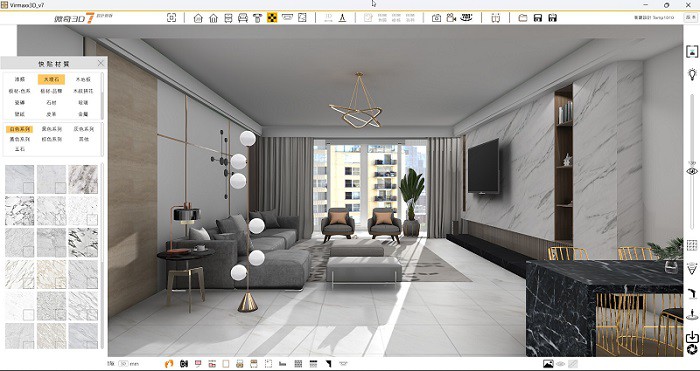This screenshot has width=700, height=371.
Task: Select the 玉石 series filter
Action: [x=19, y=149]
